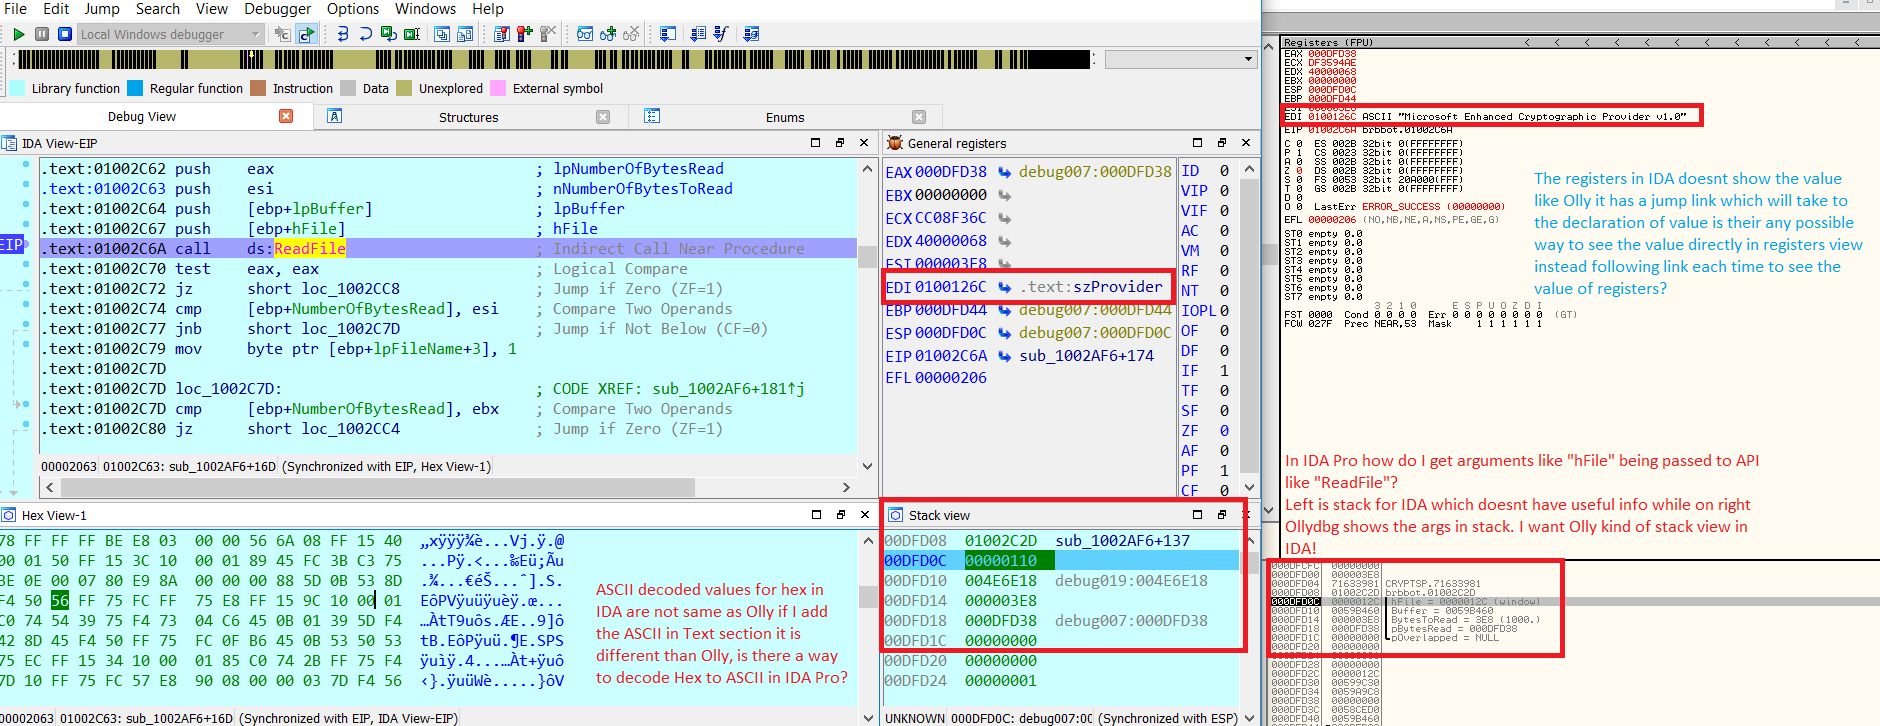Click the Step over toolbar icon
The height and width of the screenshot is (726, 1880).
[365, 34]
